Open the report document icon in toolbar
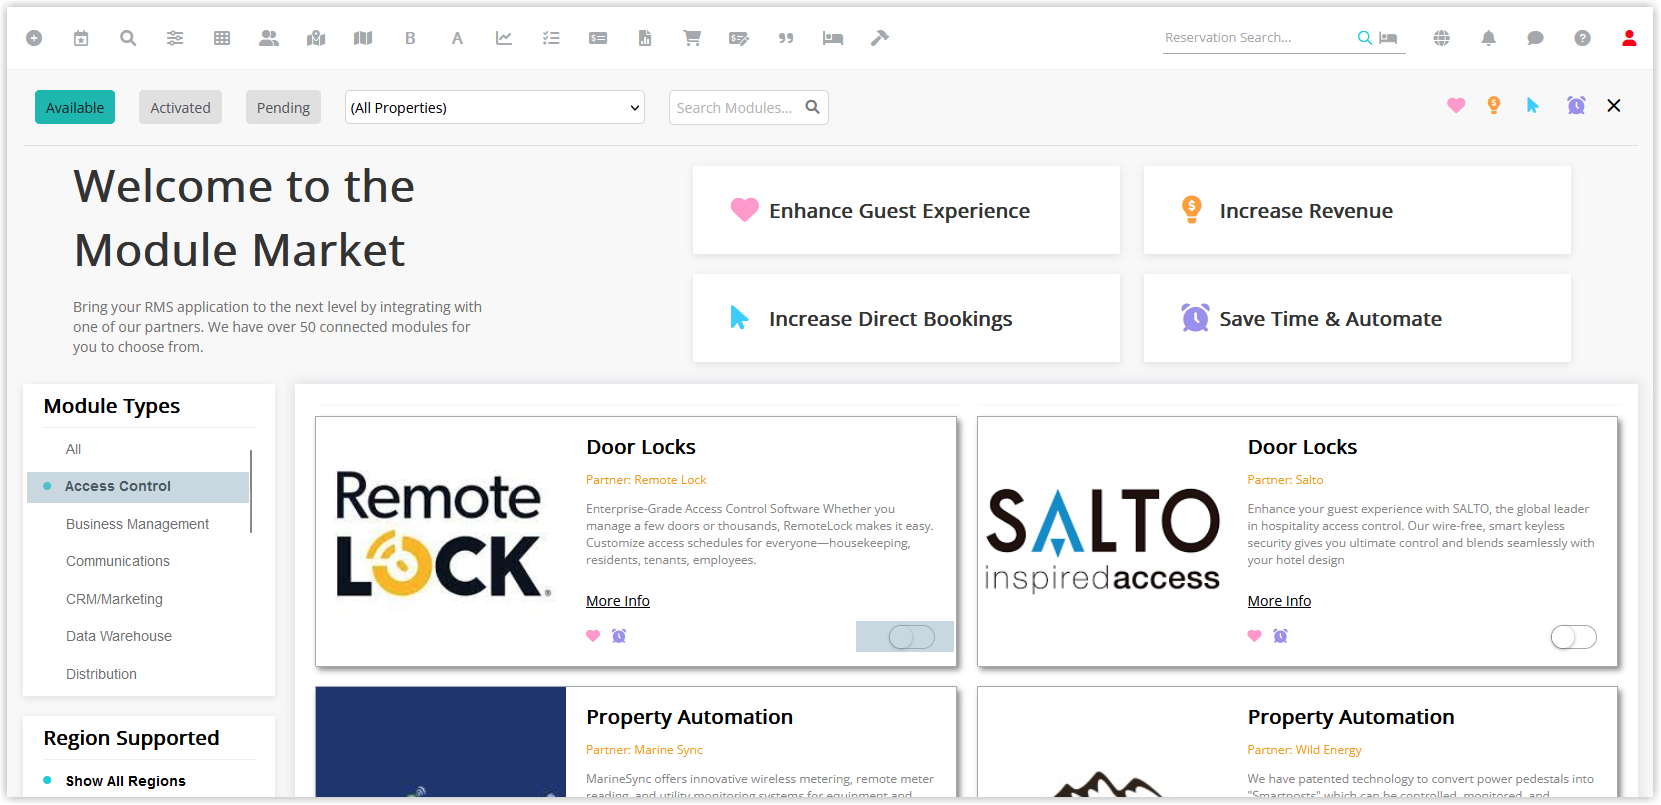Image resolution: width=1661 pixels, height=805 pixels. pos(645,38)
